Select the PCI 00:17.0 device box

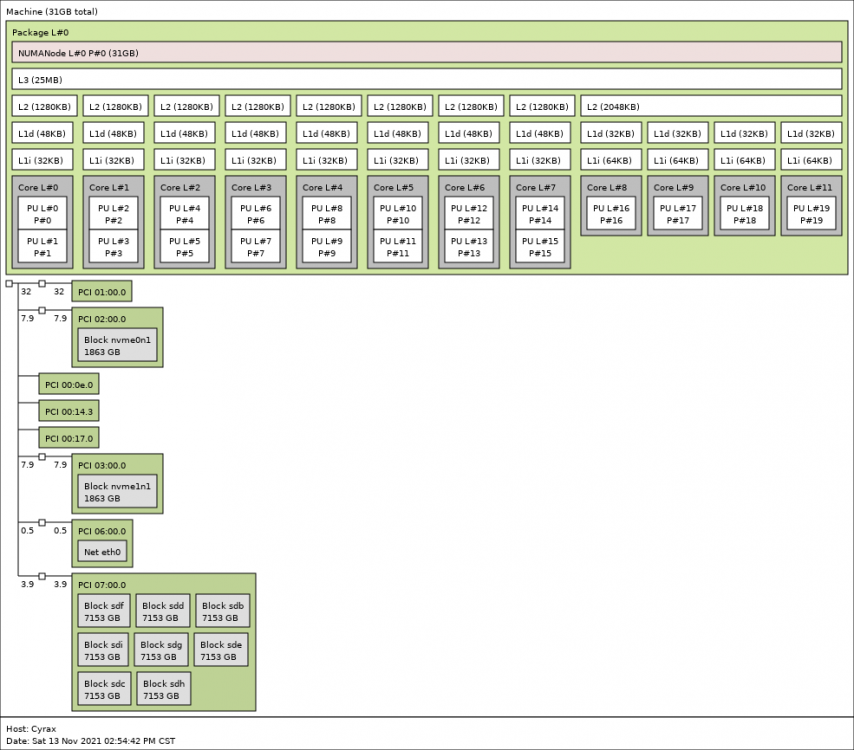coord(69,438)
